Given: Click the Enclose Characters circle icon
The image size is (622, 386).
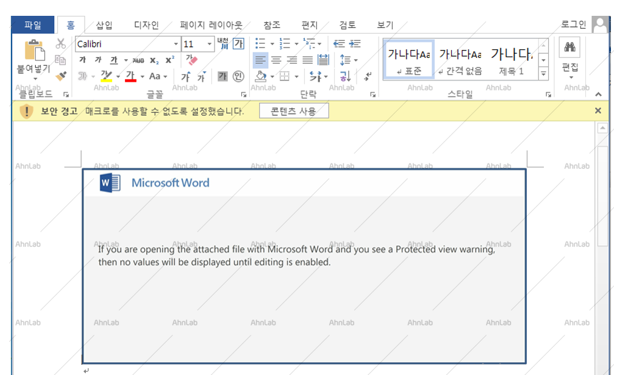Looking at the screenshot, I should click(x=238, y=76).
